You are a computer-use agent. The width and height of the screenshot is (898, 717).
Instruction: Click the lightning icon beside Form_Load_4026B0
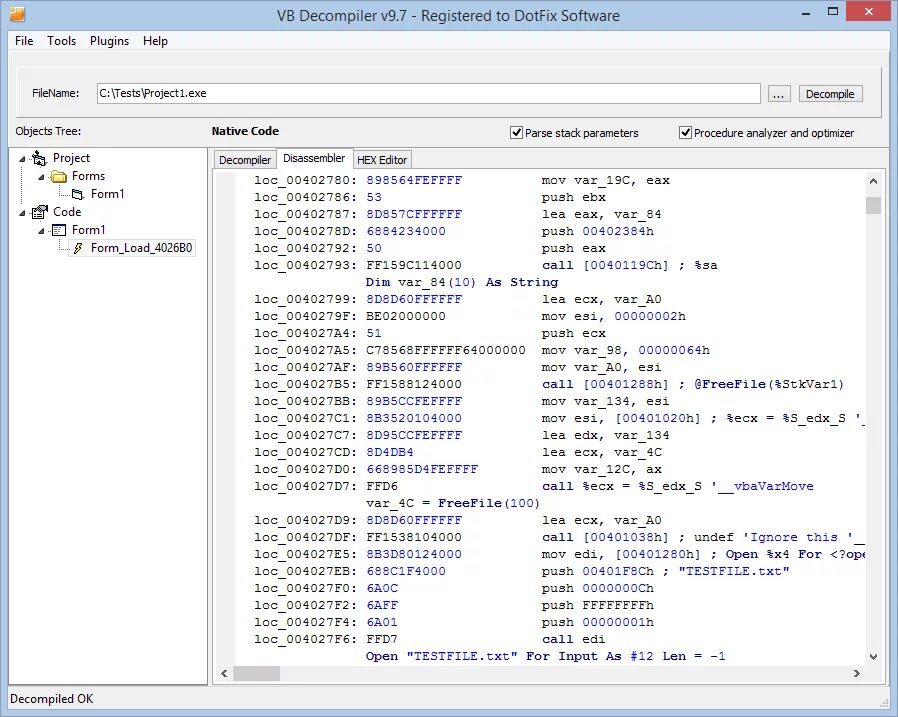pos(78,248)
